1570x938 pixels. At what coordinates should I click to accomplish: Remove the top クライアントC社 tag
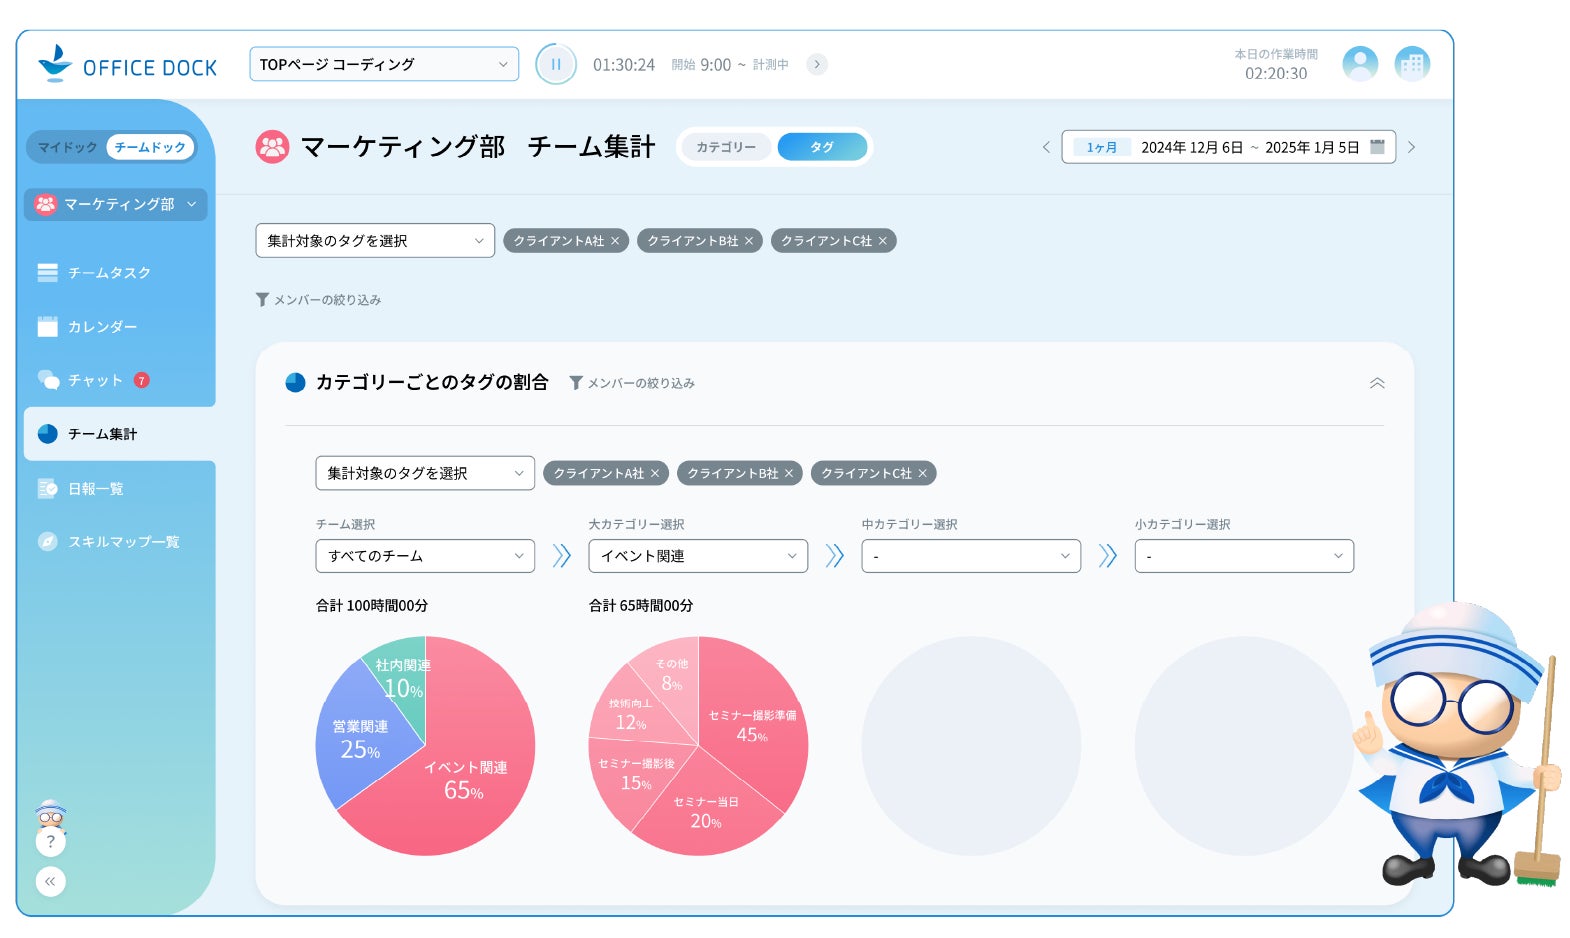pyautogui.click(x=883, y=241)
